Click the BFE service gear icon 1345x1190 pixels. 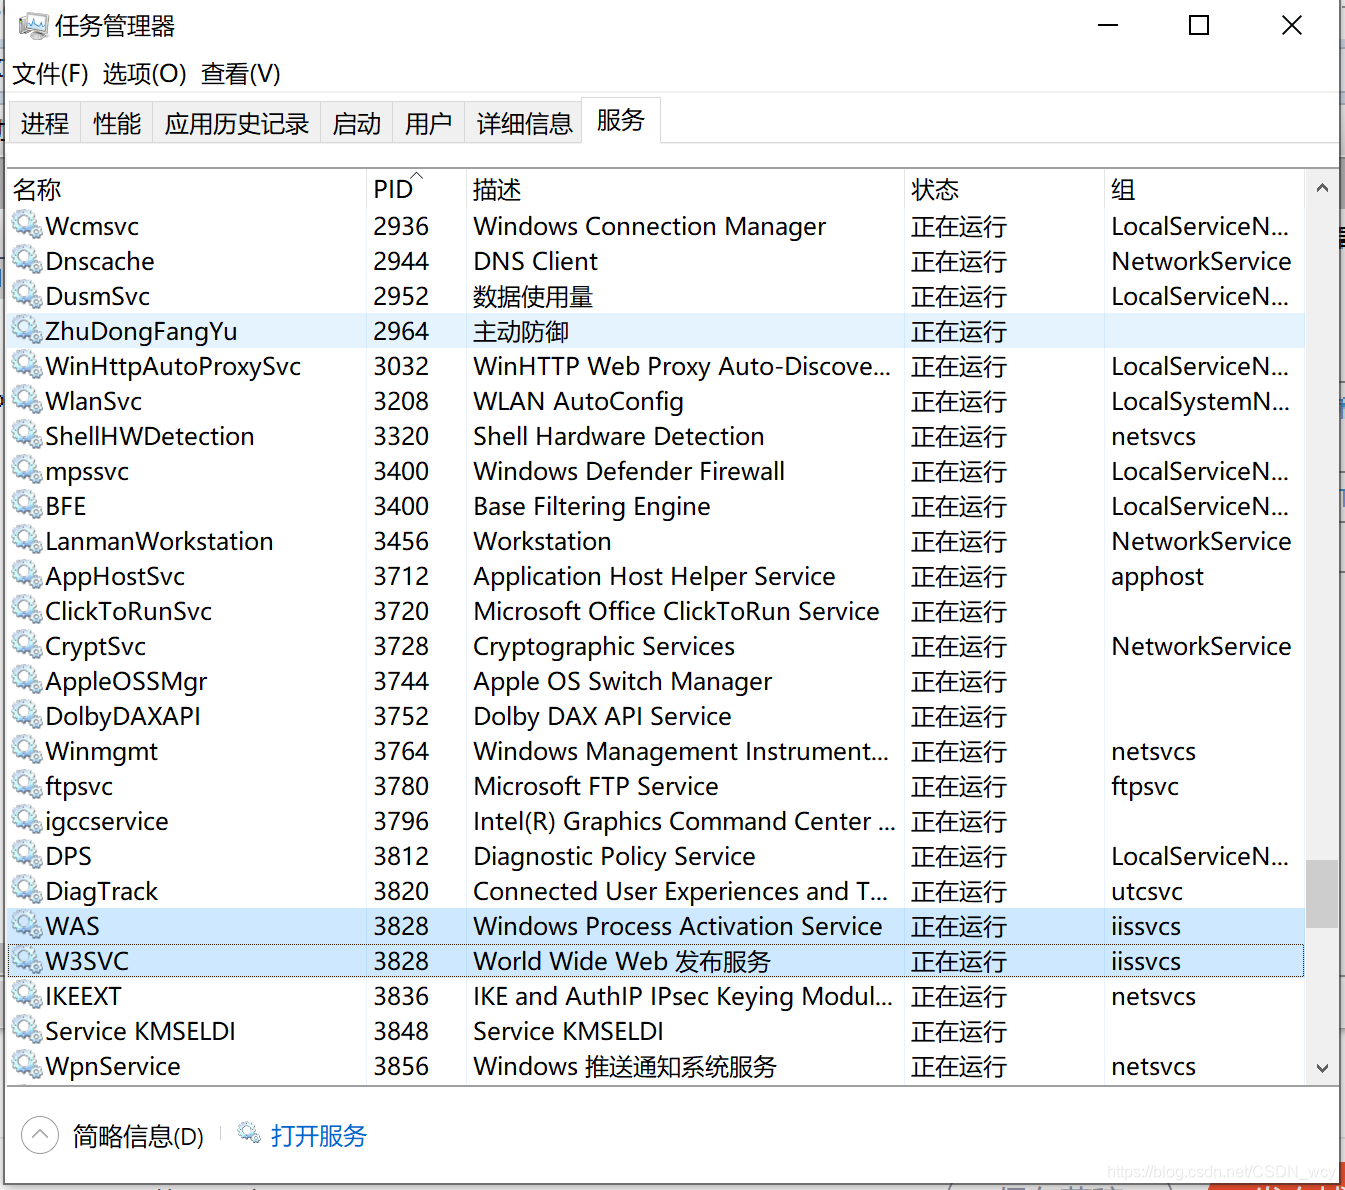26,504
